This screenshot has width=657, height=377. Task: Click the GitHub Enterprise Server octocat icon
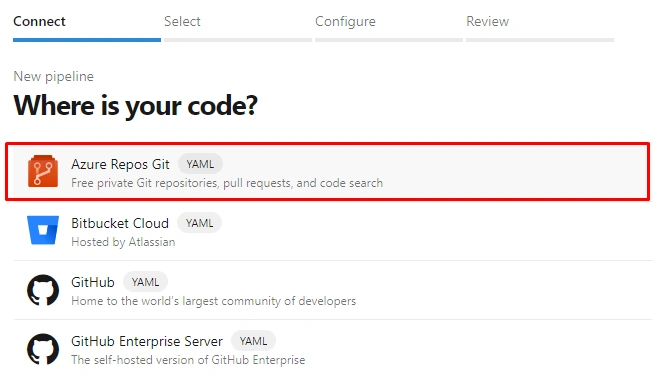(43, 349)
